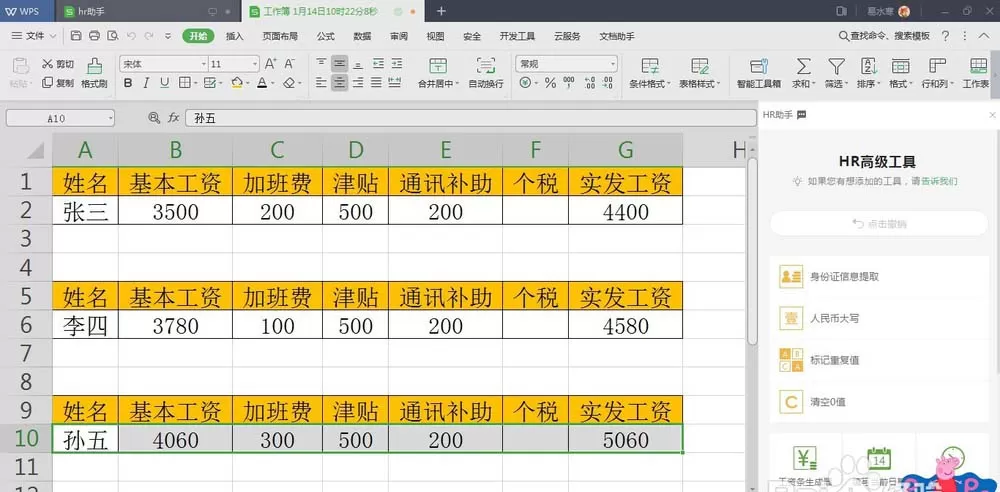Switch to the 公式 ribbon tab
Screen dimensions: 1000x492
coord(325,36)
